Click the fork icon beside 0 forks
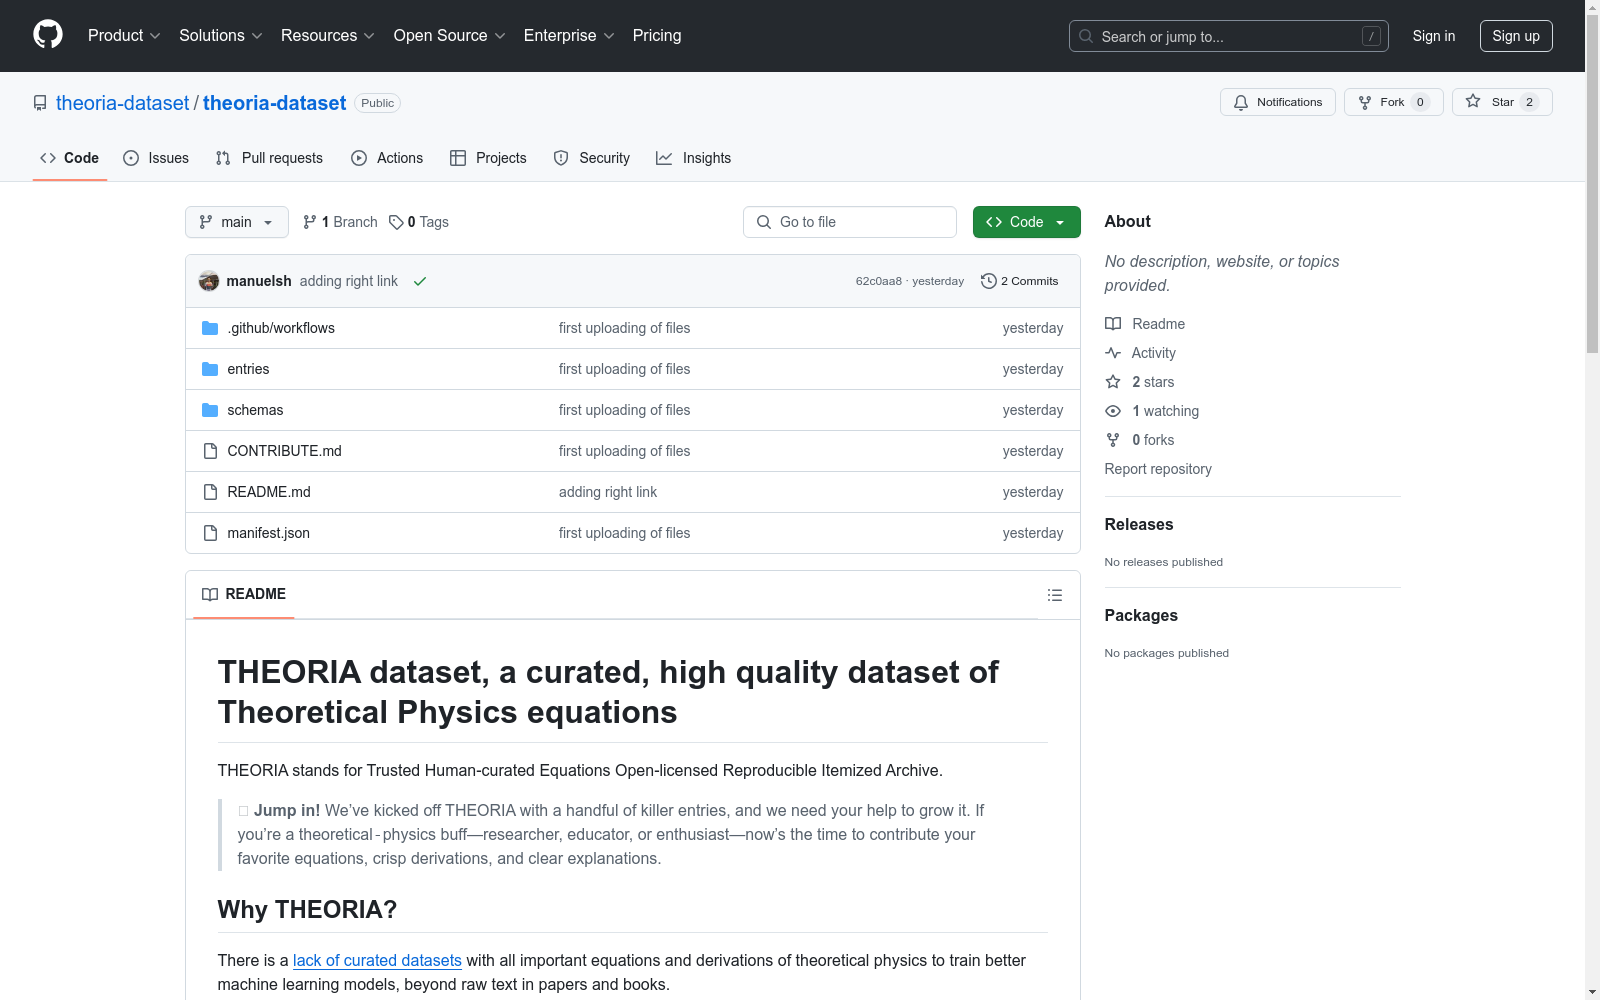 point(1113,440)
